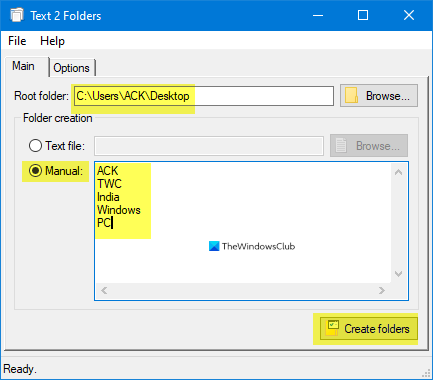Click the 'PC' line in manual list
Screen dimensions: 433x380
click(x=104, y=223)
